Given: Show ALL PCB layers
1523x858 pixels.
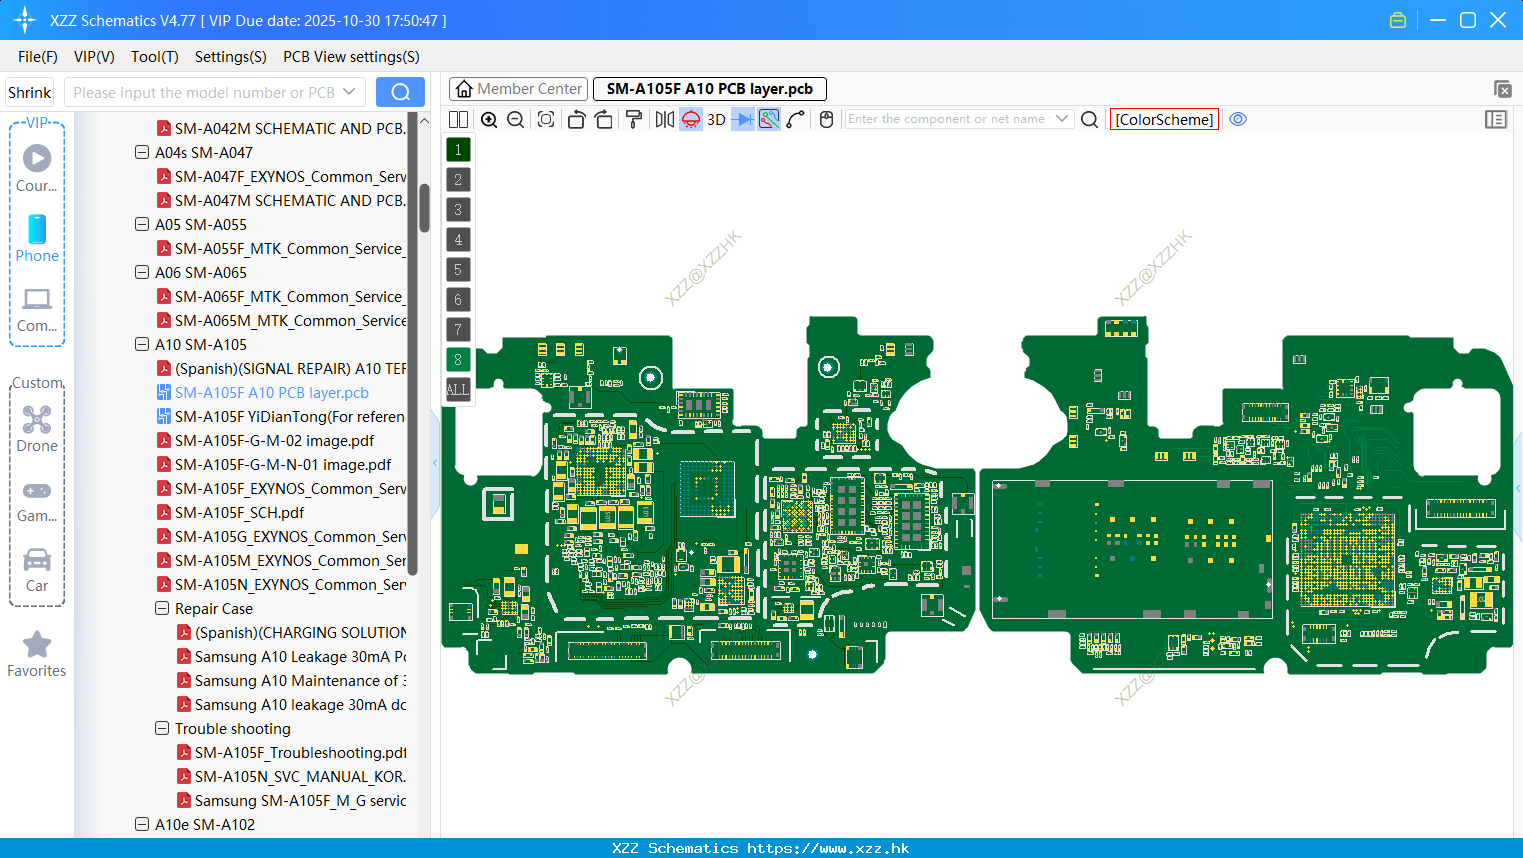Looking at the screenshot, I should (x=458, y=390).
